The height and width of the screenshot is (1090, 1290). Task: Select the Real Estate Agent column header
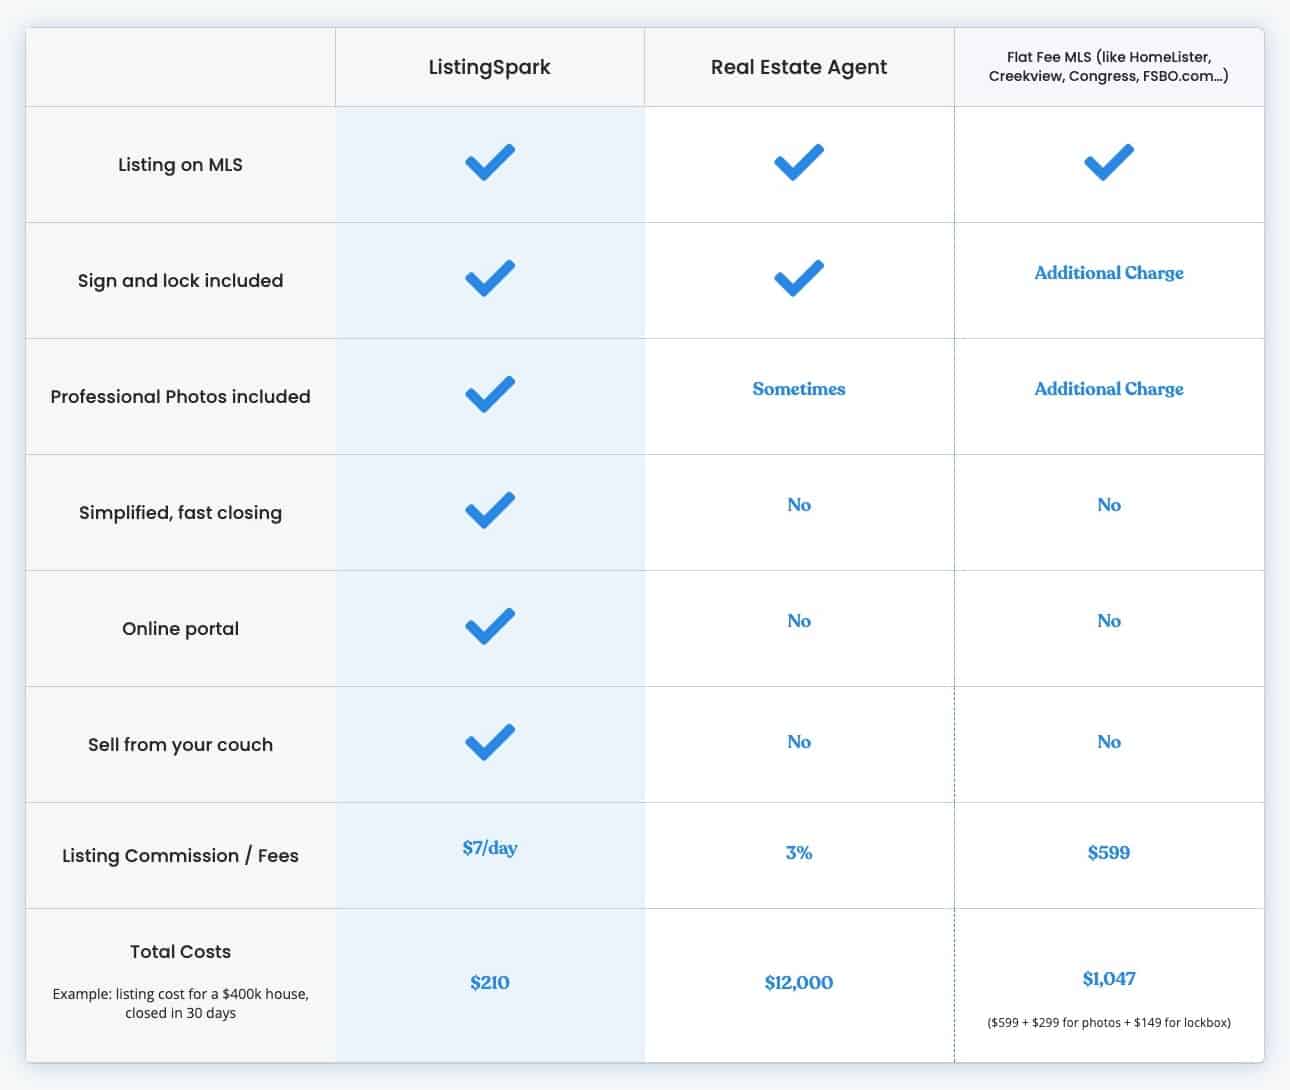[799, 67]
